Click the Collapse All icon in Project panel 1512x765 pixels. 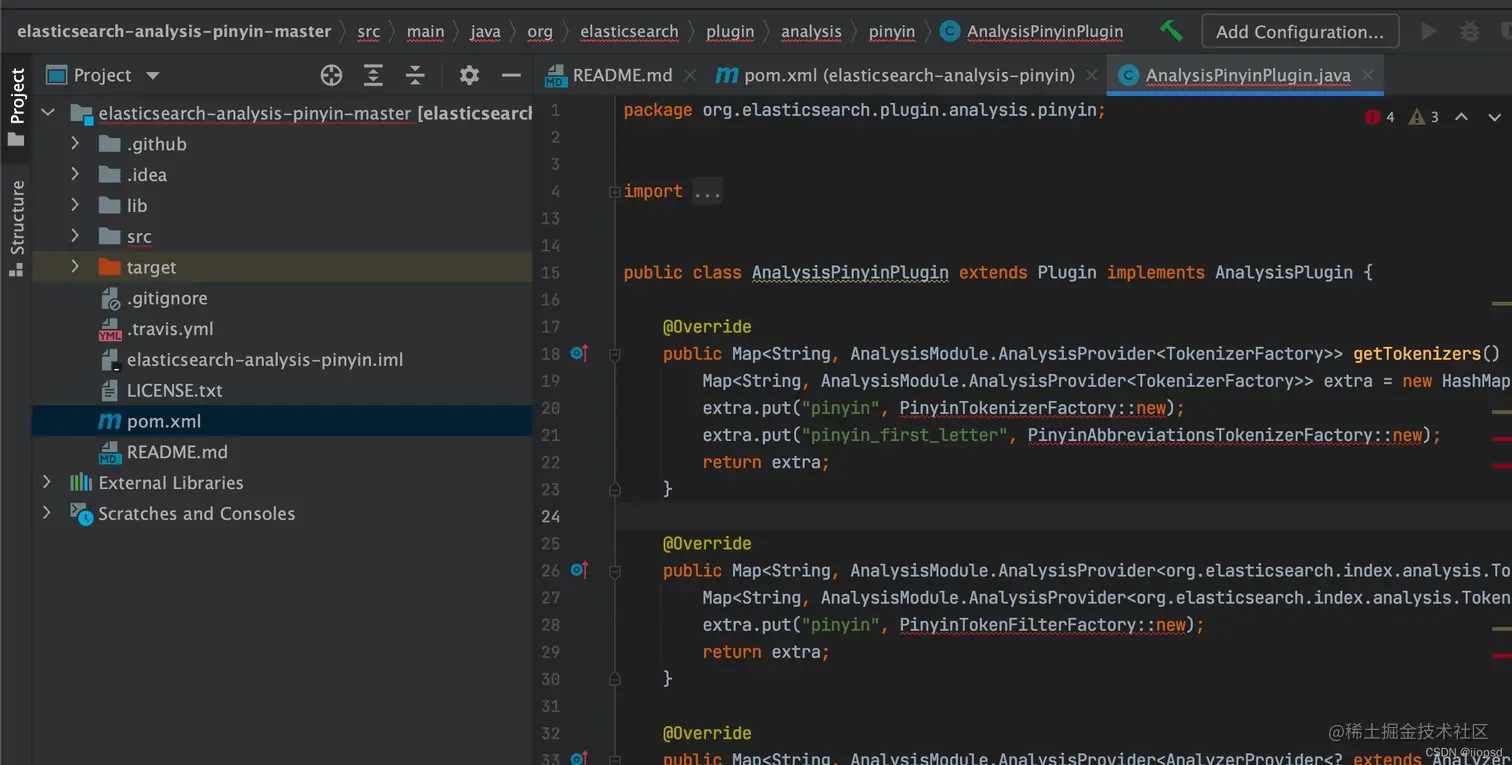coord(415,75)
